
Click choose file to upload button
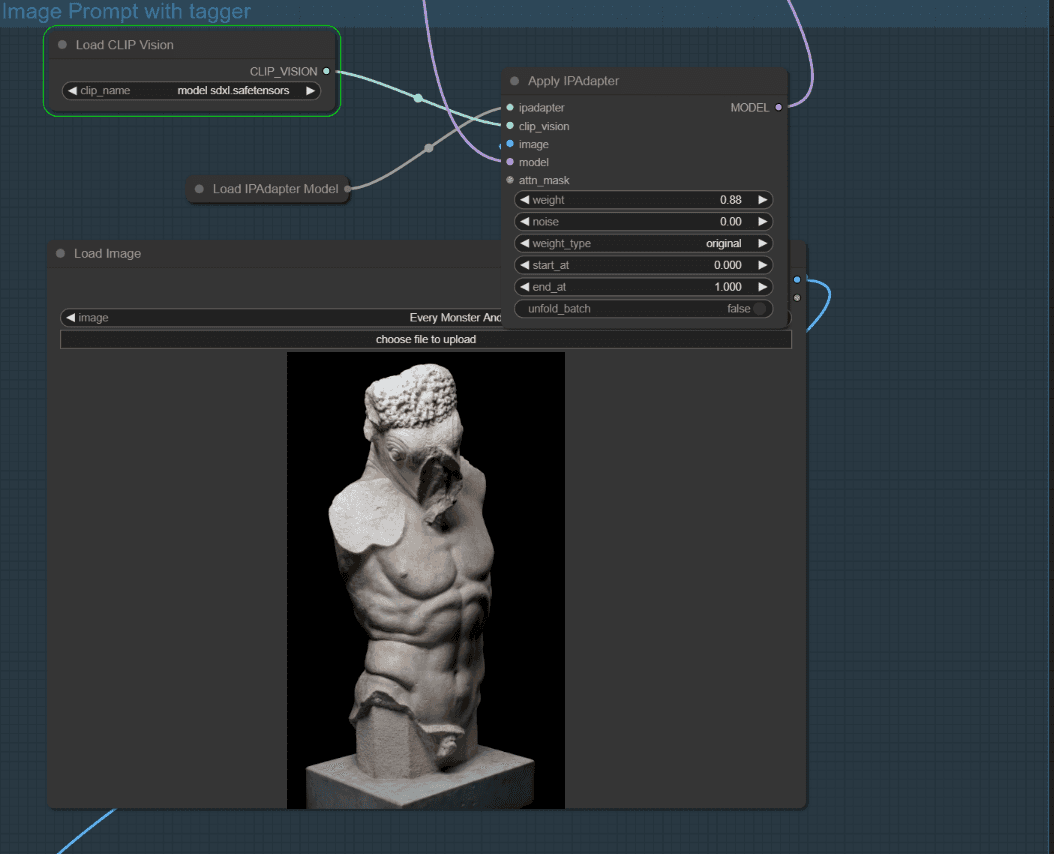[425, 339]
